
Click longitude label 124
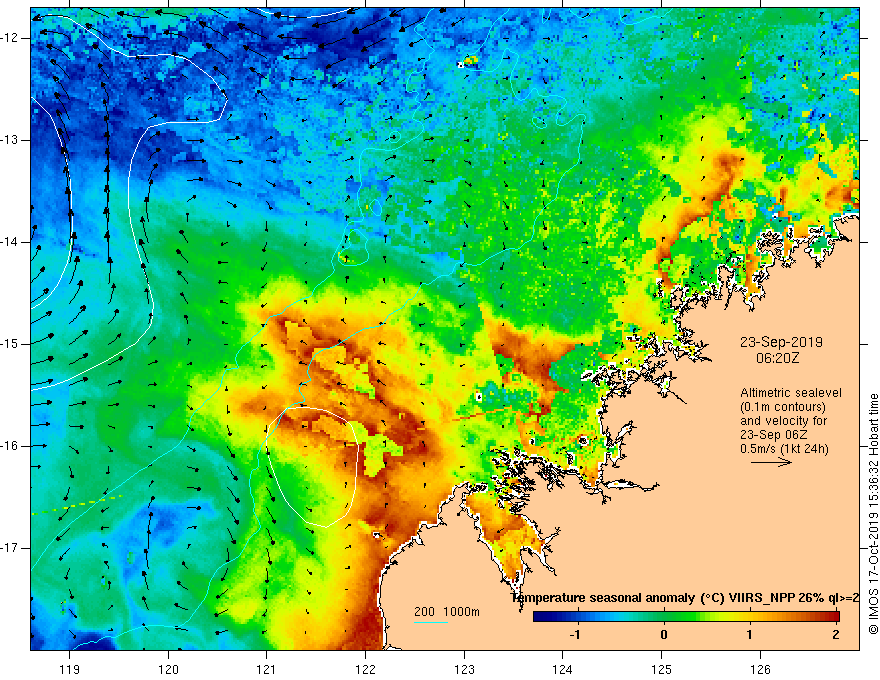(563, 669)
